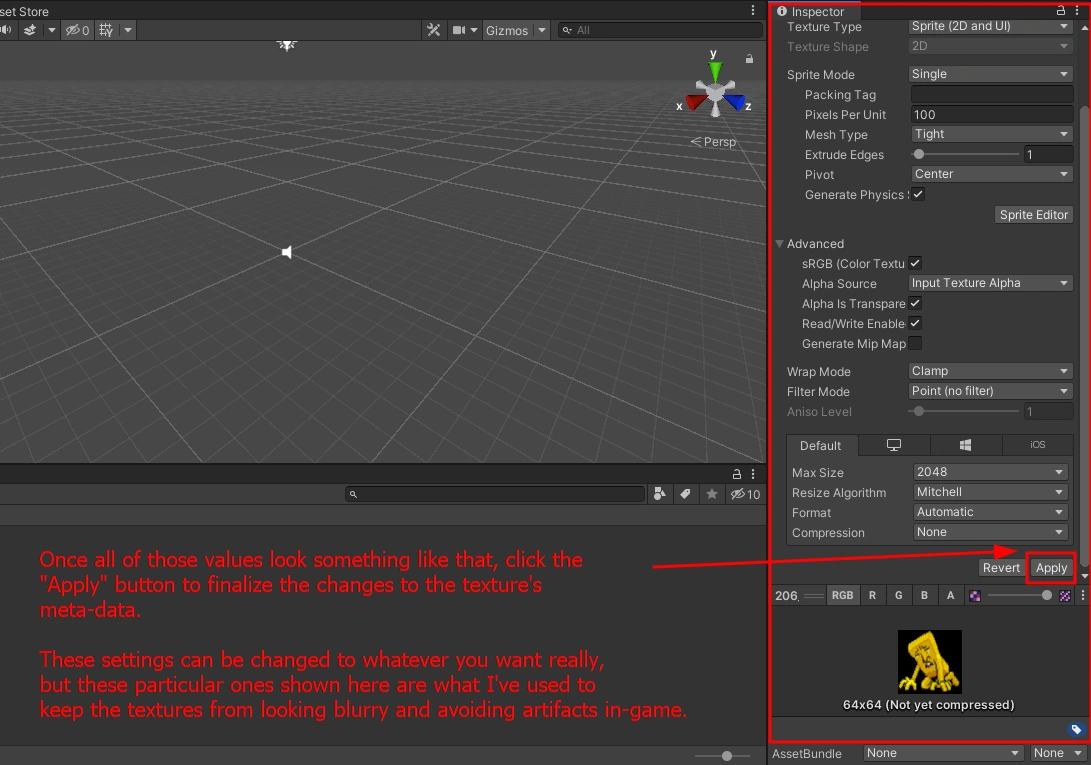Toggle scene gizmo rotation lock icon
Viewport: 1091px width, 765px height.
(x=749, y=59)
